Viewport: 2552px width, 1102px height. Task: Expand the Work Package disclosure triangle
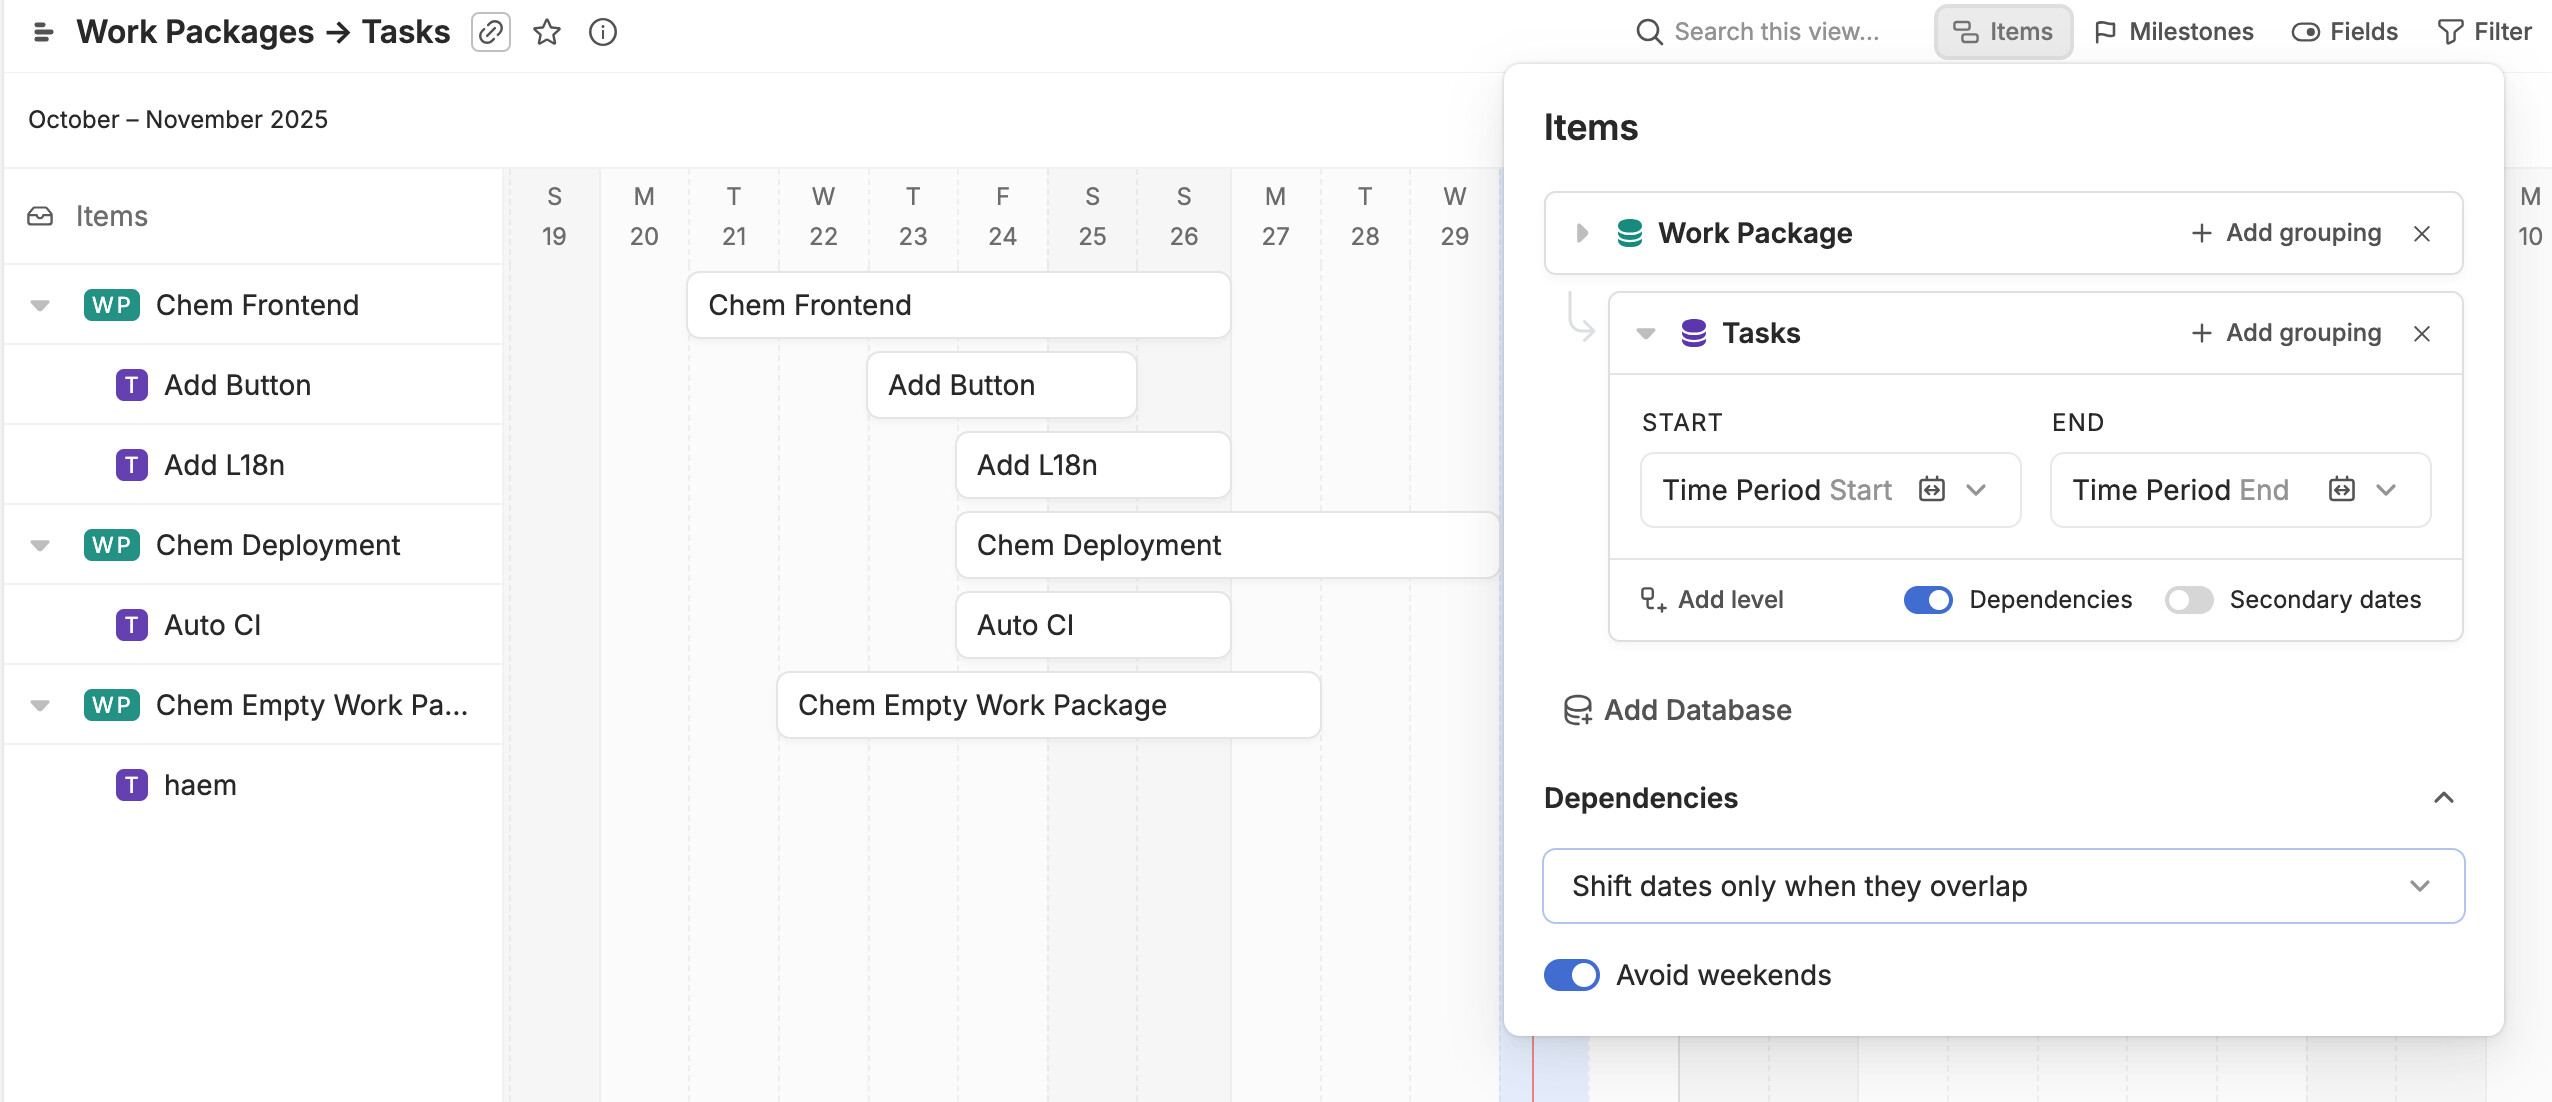tap(1582, 233)
